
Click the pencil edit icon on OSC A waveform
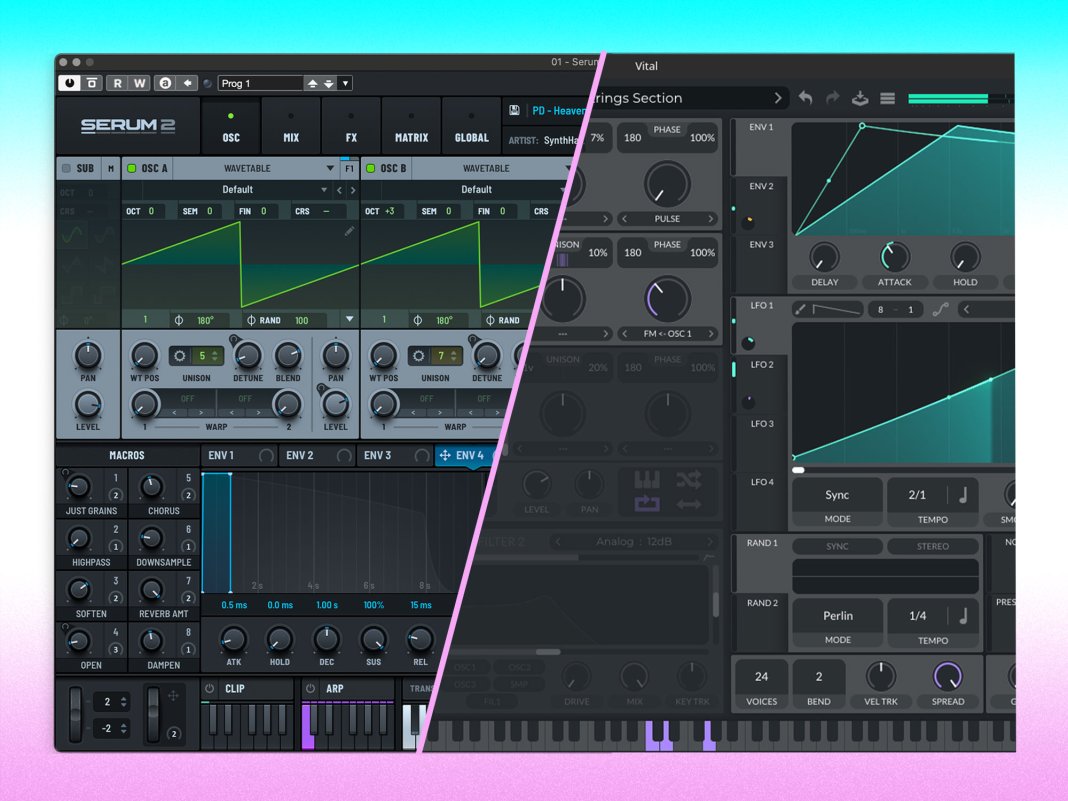coord(349,232)
